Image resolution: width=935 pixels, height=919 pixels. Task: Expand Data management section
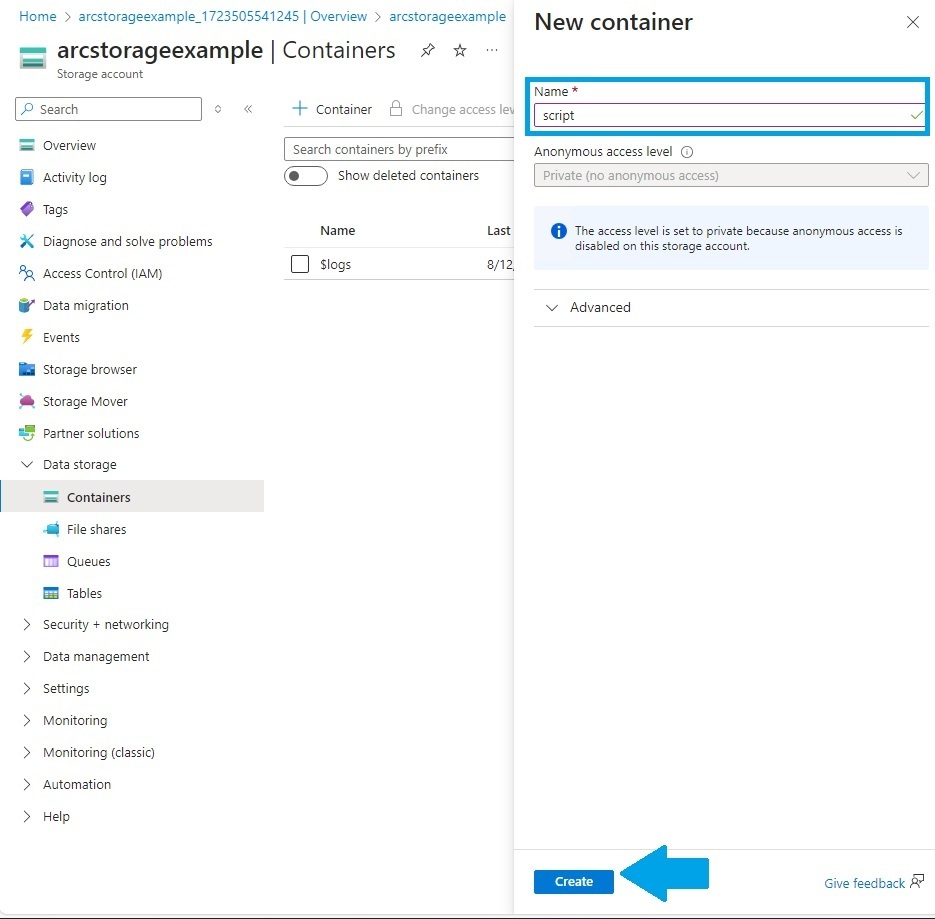click(27, 657)
